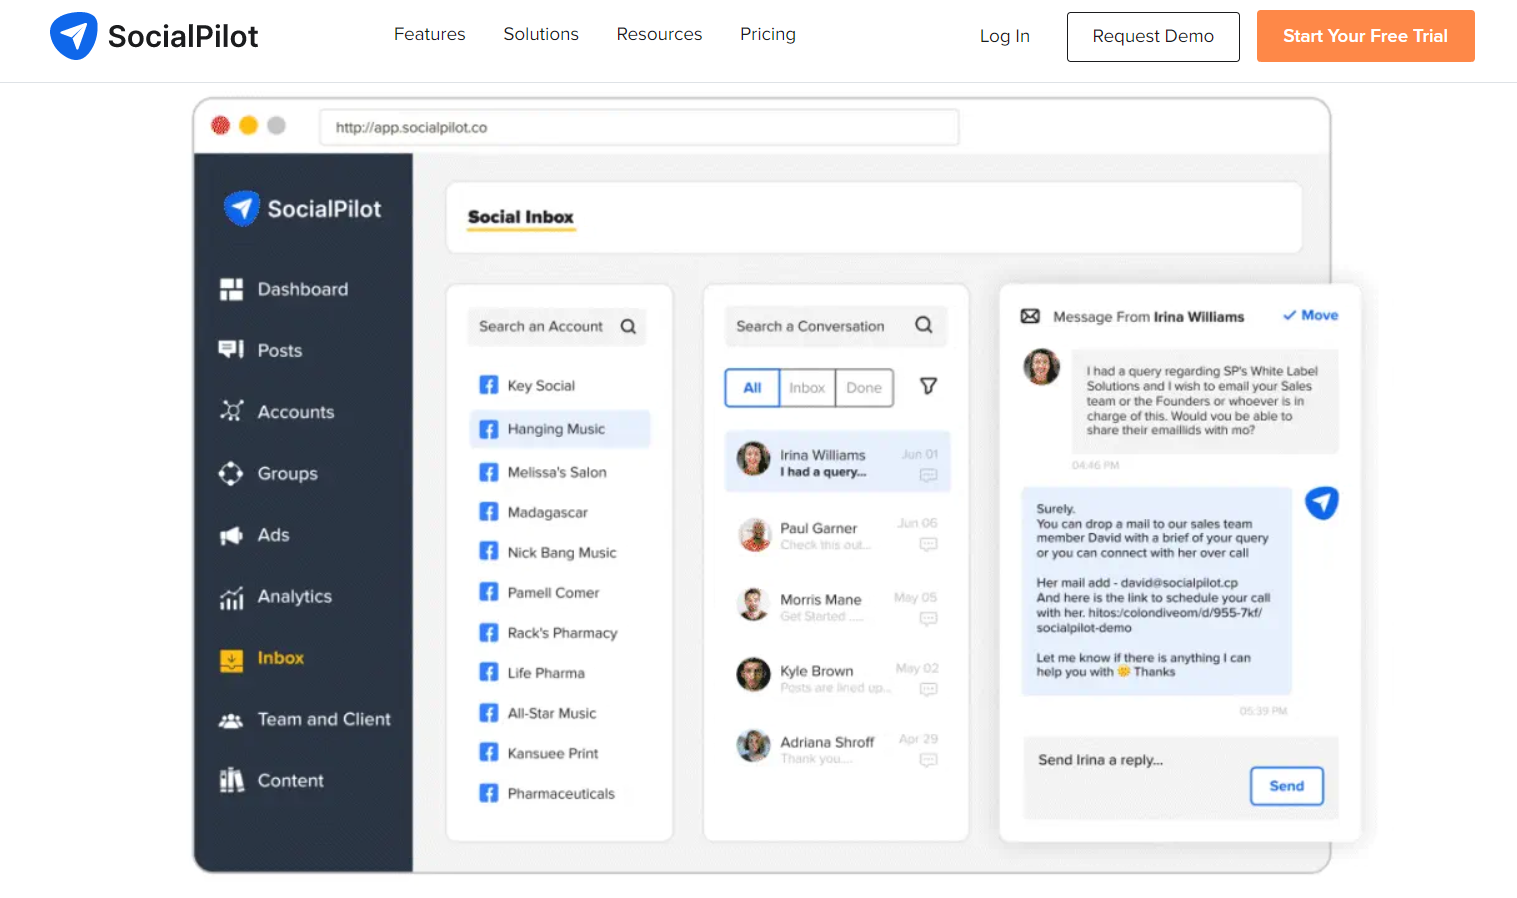This screenshot has height=898, width=1517.
Task: Click Facebook icon beside Madagascar
Action: [488, 512]
